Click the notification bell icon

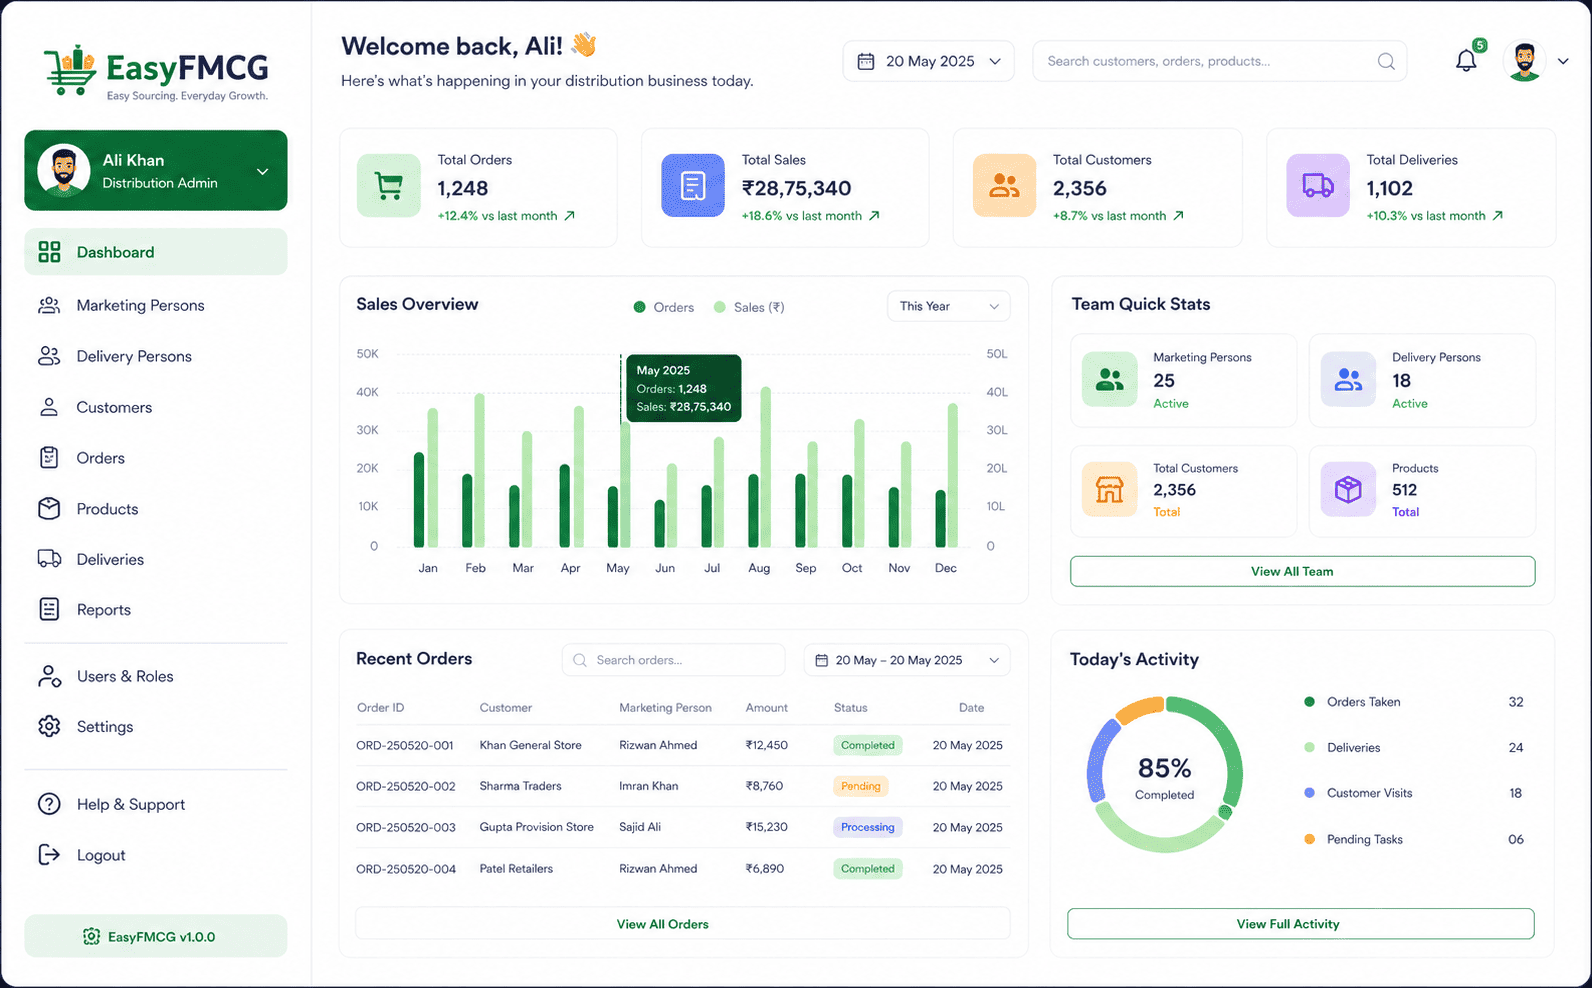coord(1466,61)
